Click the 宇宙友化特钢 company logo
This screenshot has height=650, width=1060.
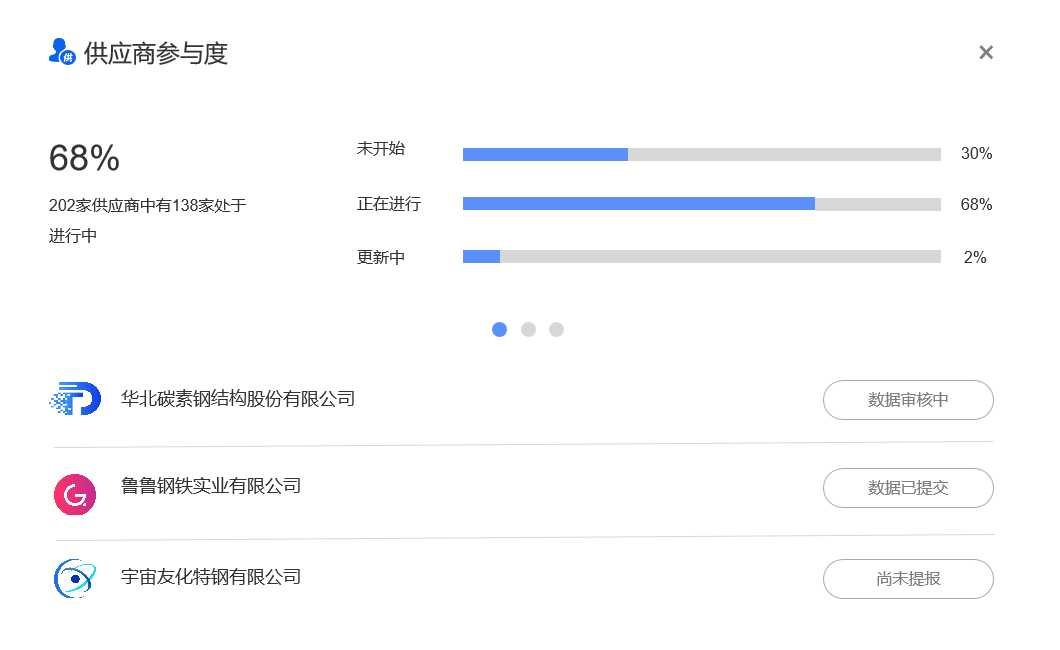click(x=75, y=579)
